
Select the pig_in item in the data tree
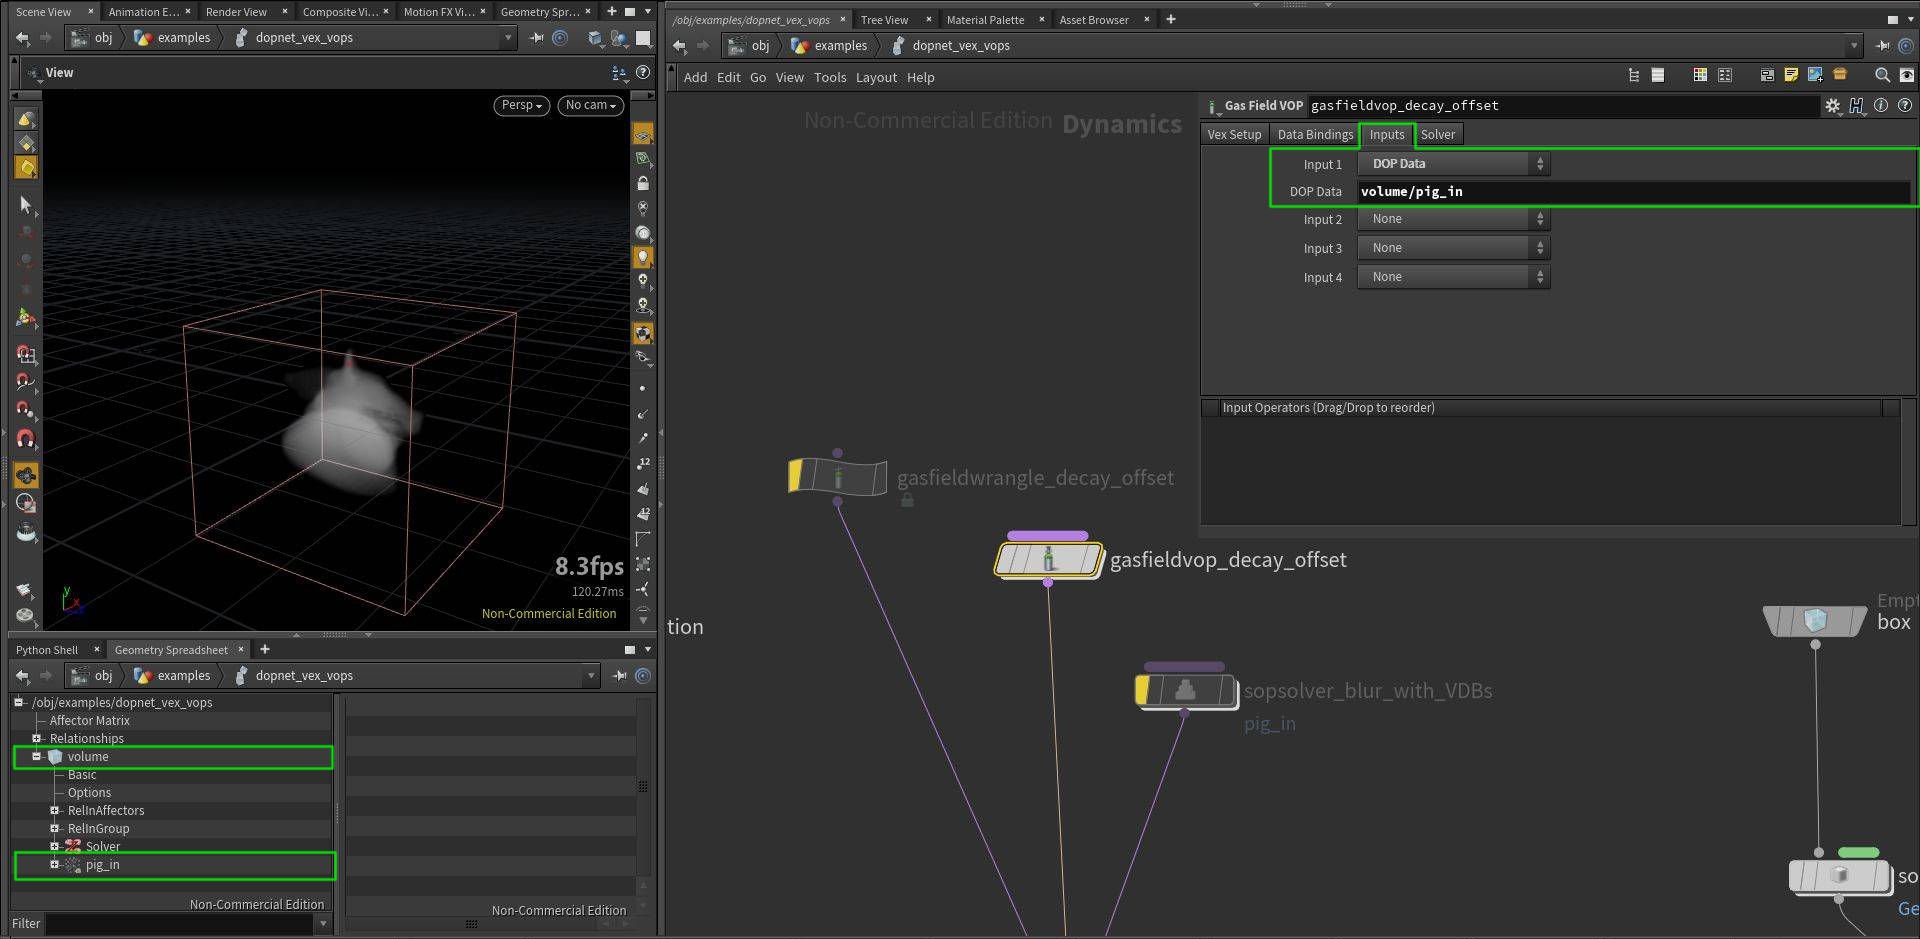[103, 865]
